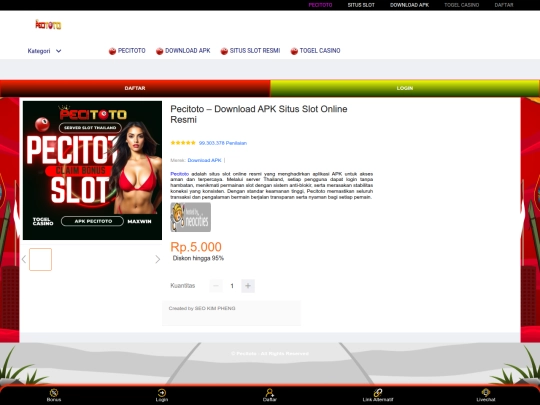Click the ball icon beside SITUS SLOT RESMI
This screenshot has width=540, height=405.
[224, 51]
